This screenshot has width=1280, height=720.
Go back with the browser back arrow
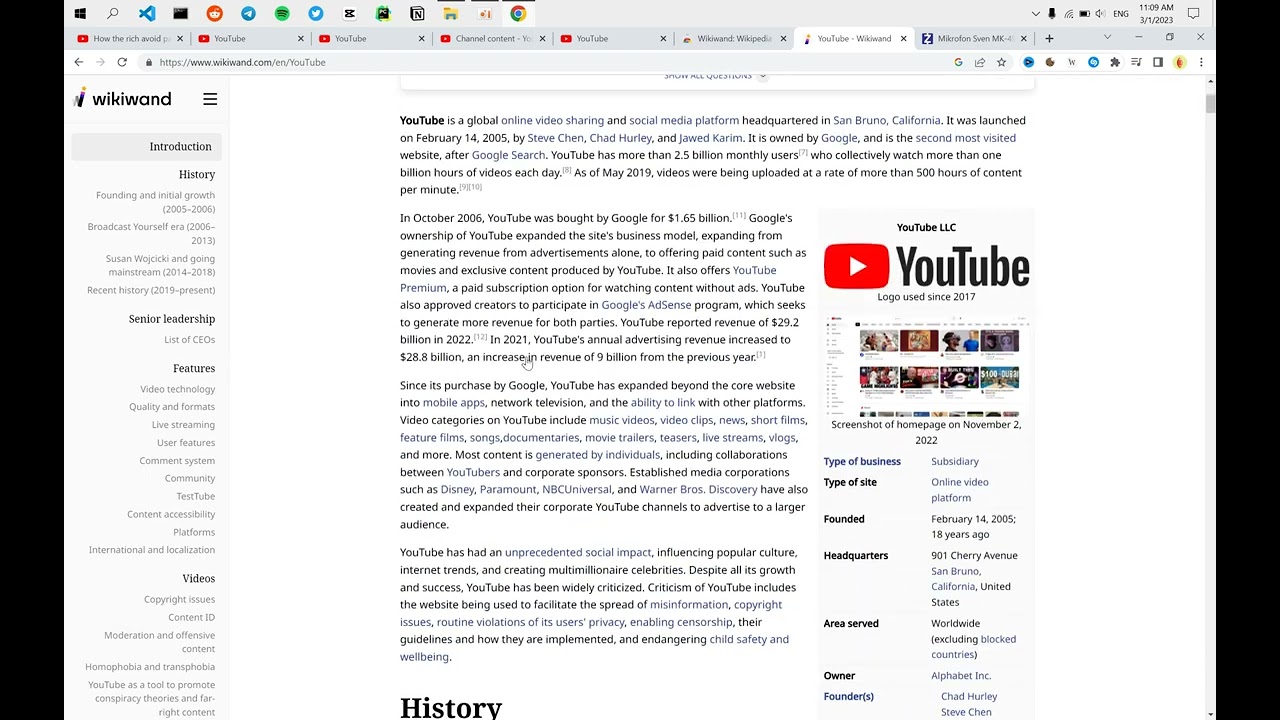tap(79, 62)
